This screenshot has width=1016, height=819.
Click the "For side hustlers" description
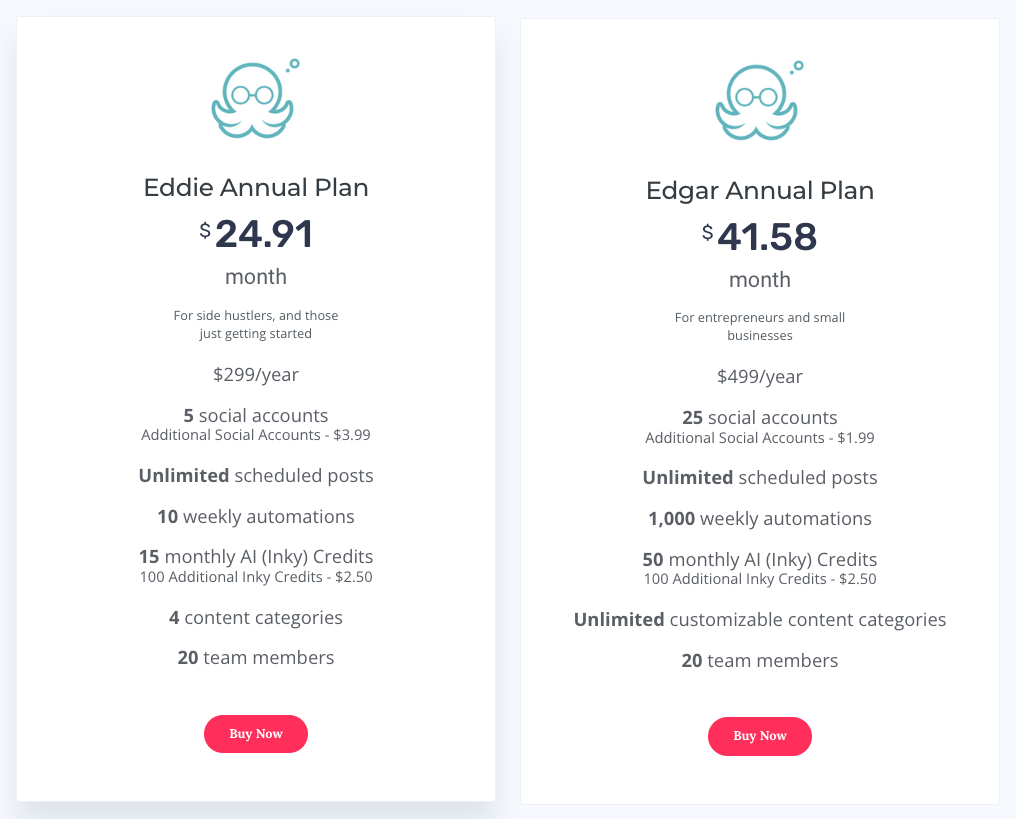pos(256,324)
